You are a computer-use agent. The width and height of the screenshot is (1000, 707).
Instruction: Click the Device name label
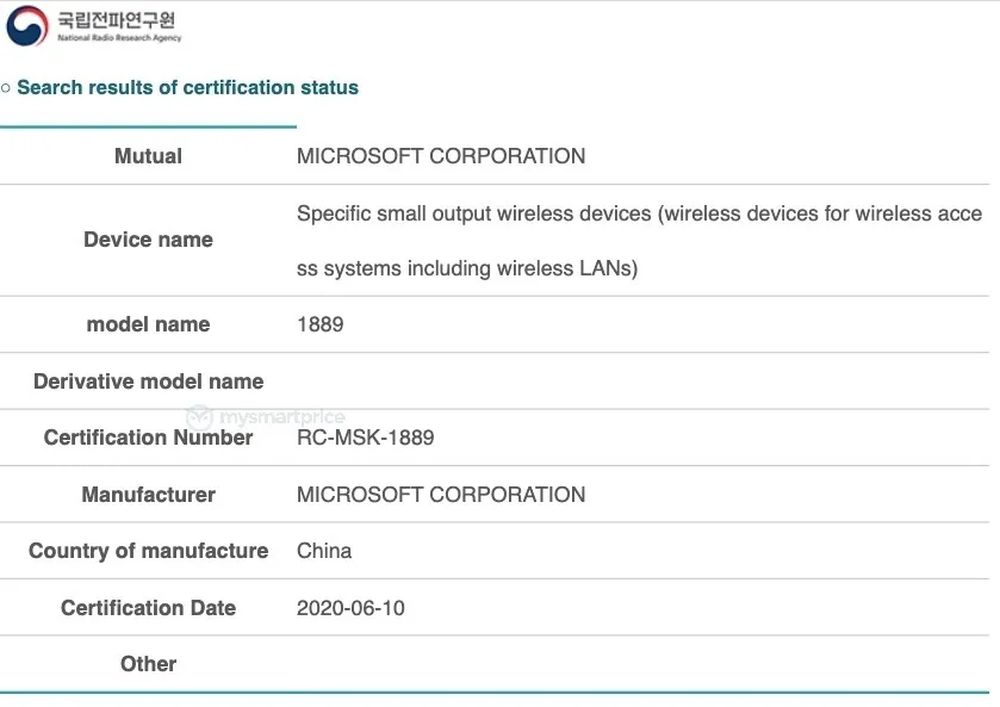(148, 240)
